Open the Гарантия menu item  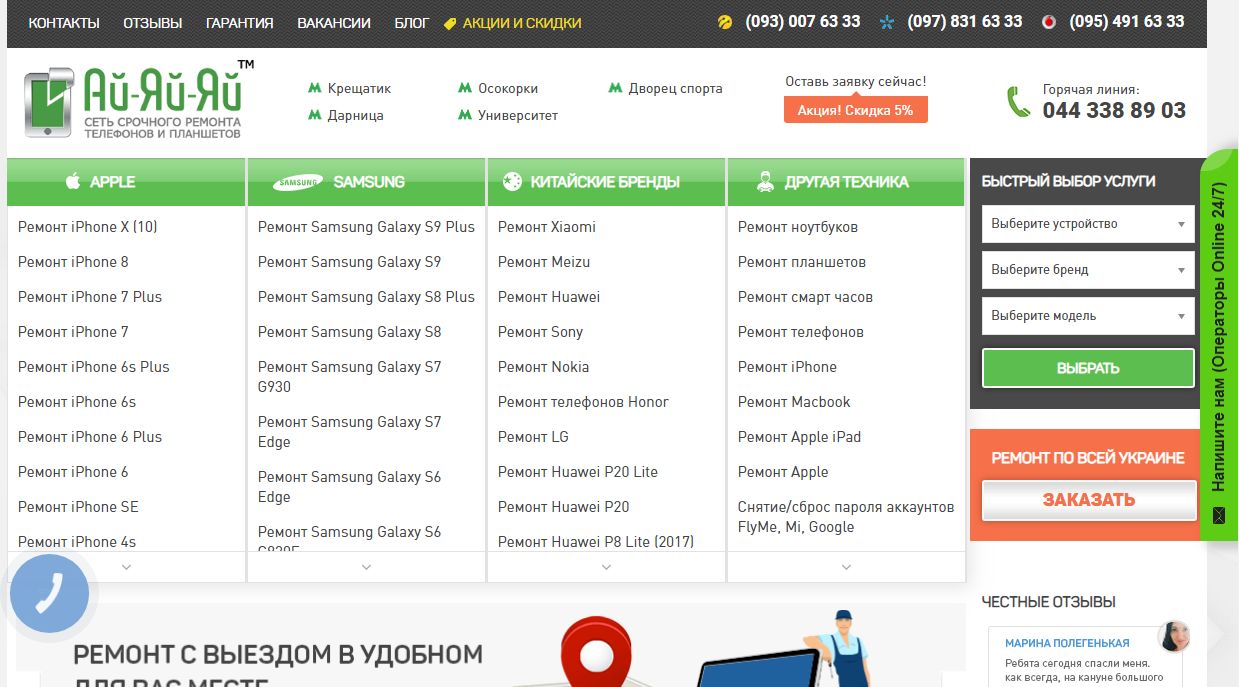point(240,23)
